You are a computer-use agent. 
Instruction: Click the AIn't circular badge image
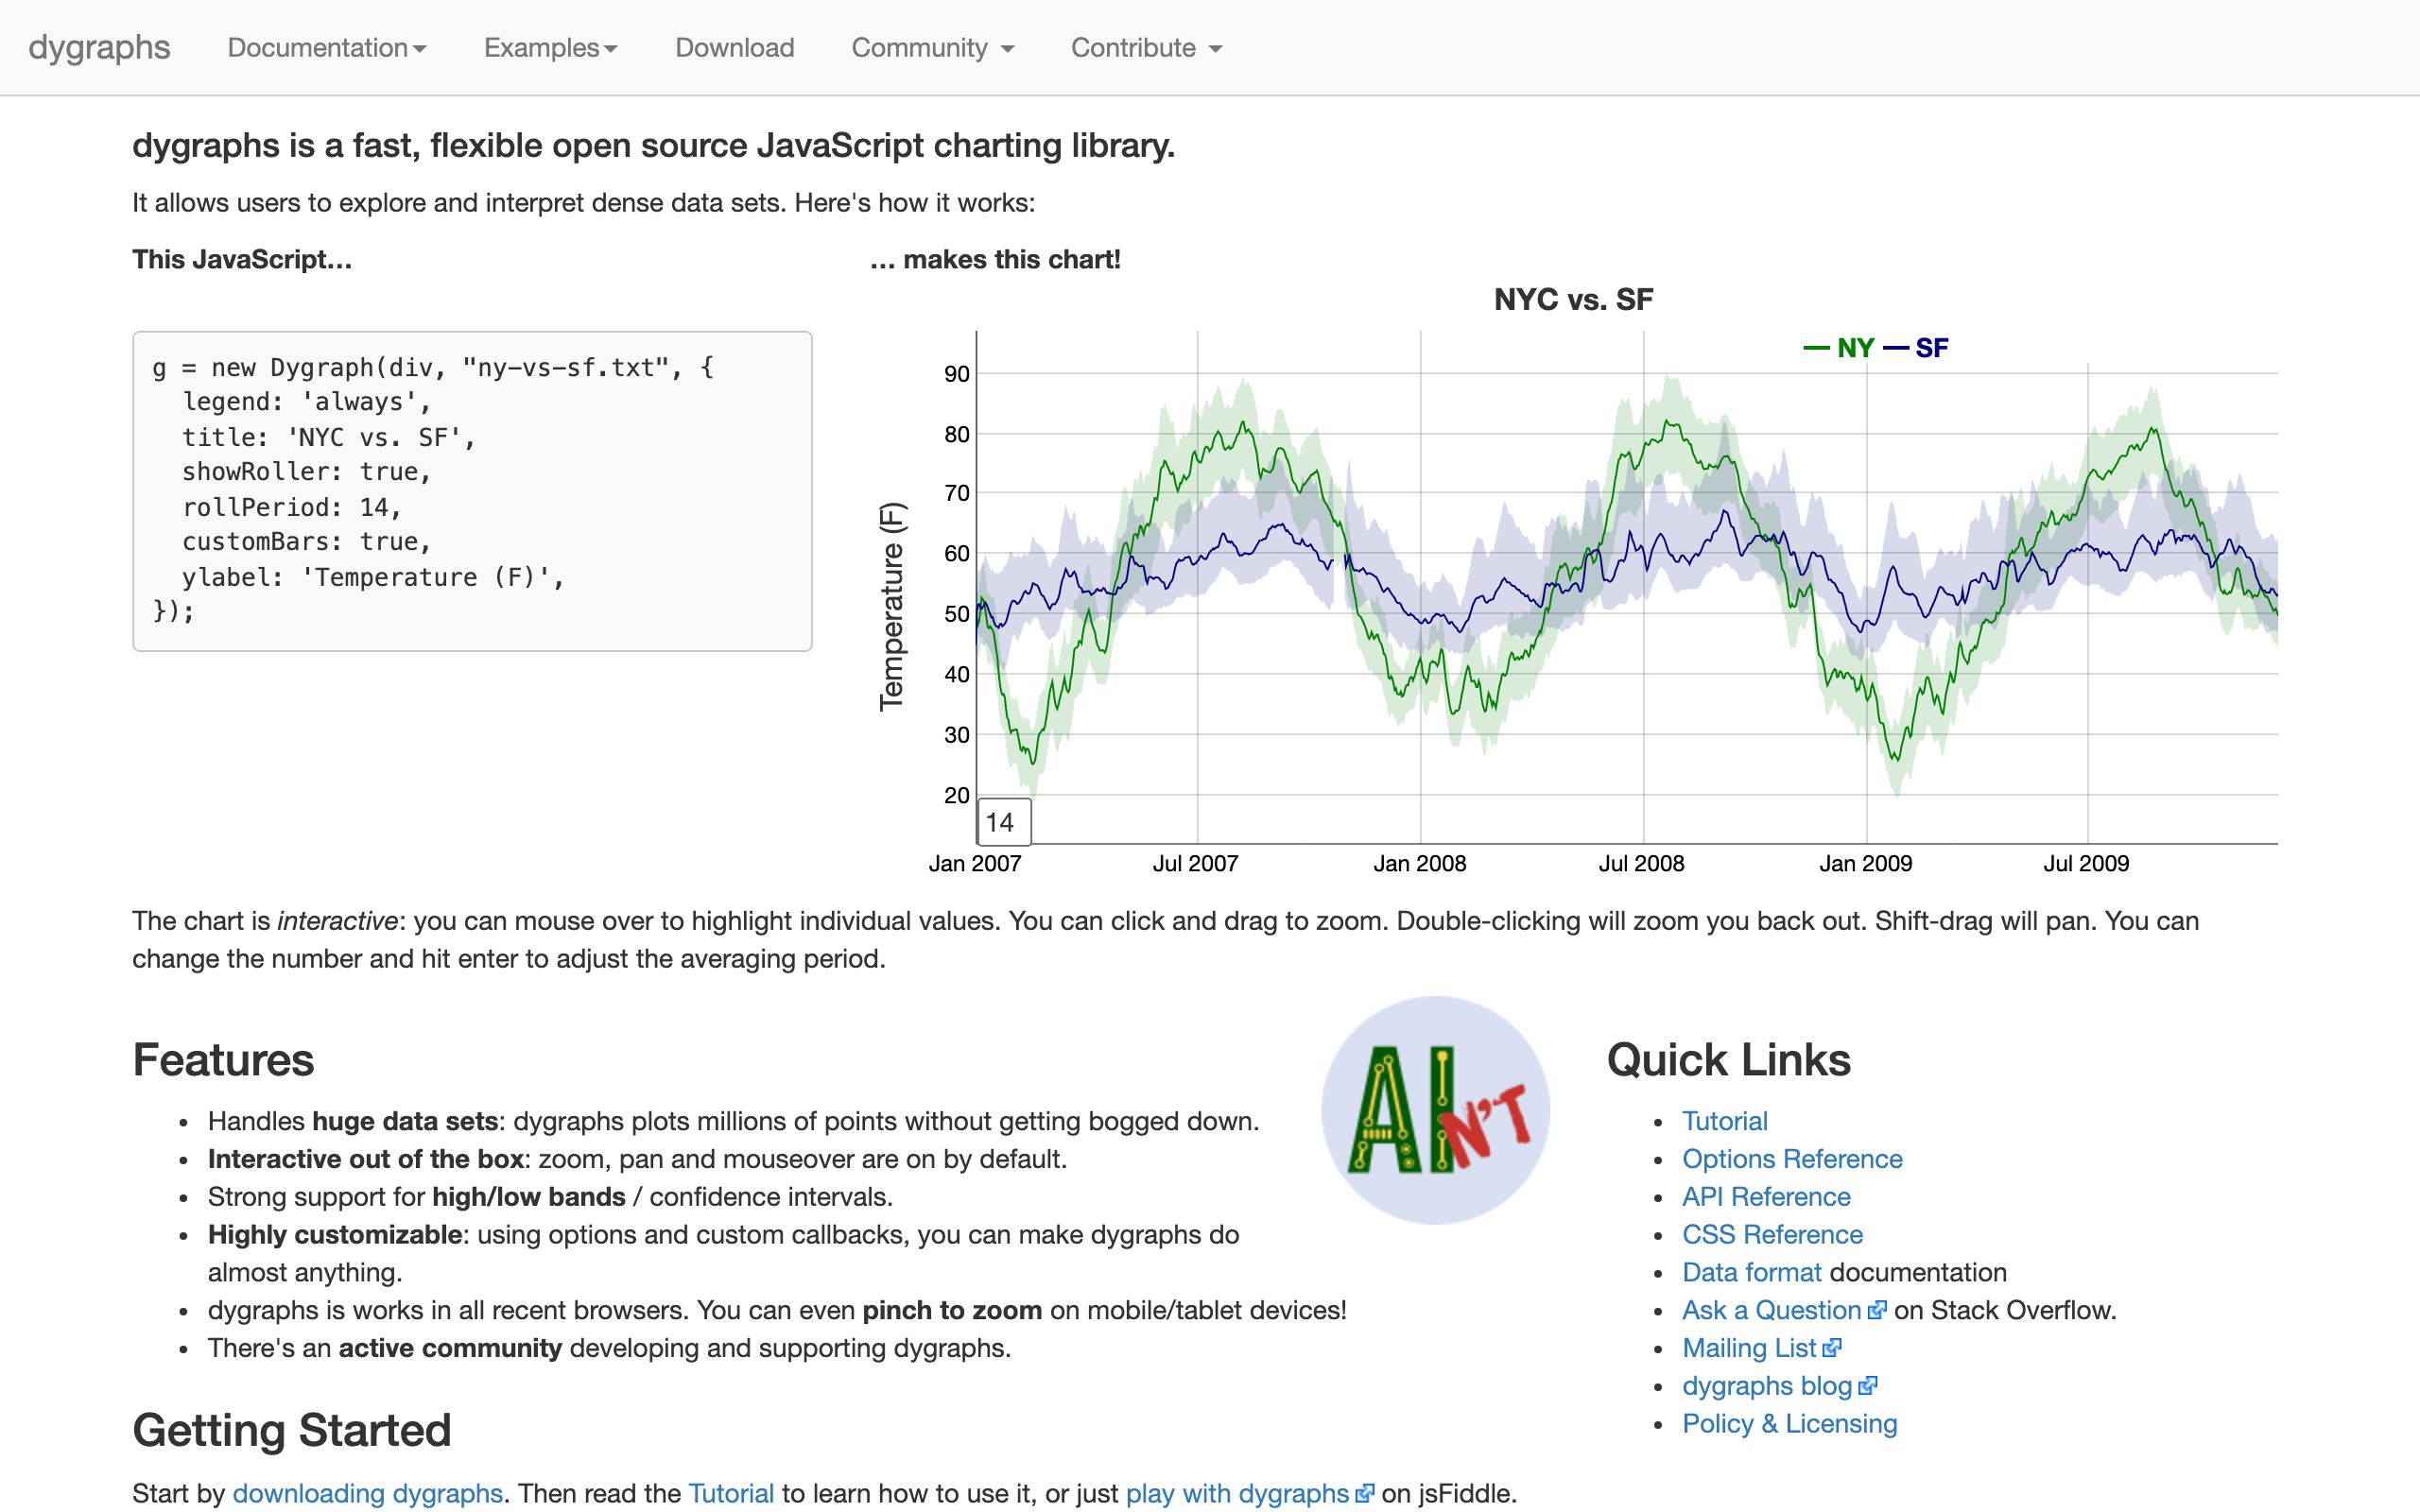(1435, 1110)
